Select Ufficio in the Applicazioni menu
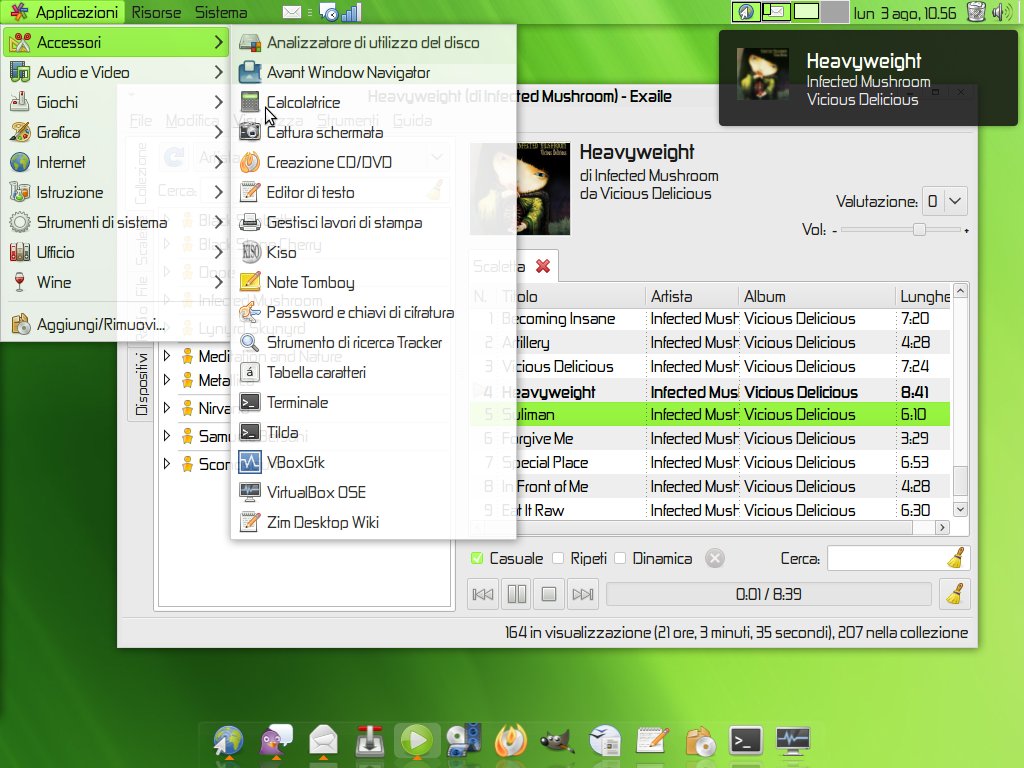The width and height of the screenshot is (1024, 768). point(115,253)
